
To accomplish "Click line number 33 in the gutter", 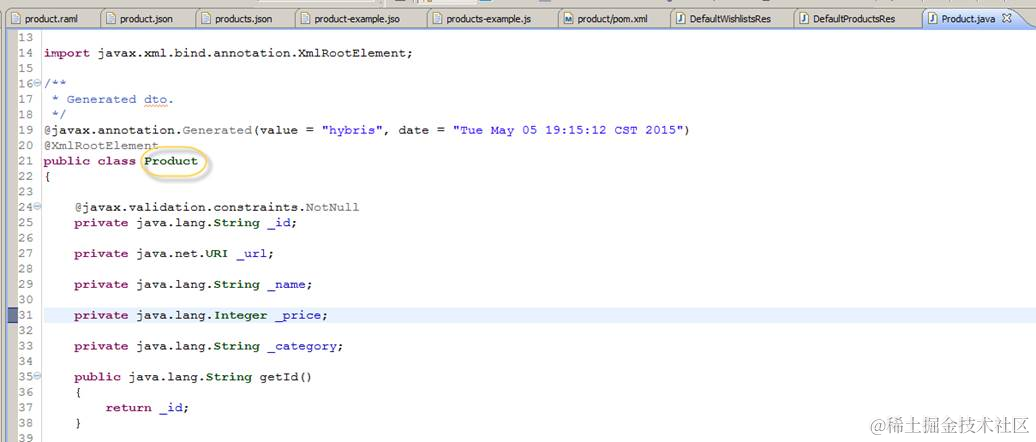I will [x=26, y=346].
